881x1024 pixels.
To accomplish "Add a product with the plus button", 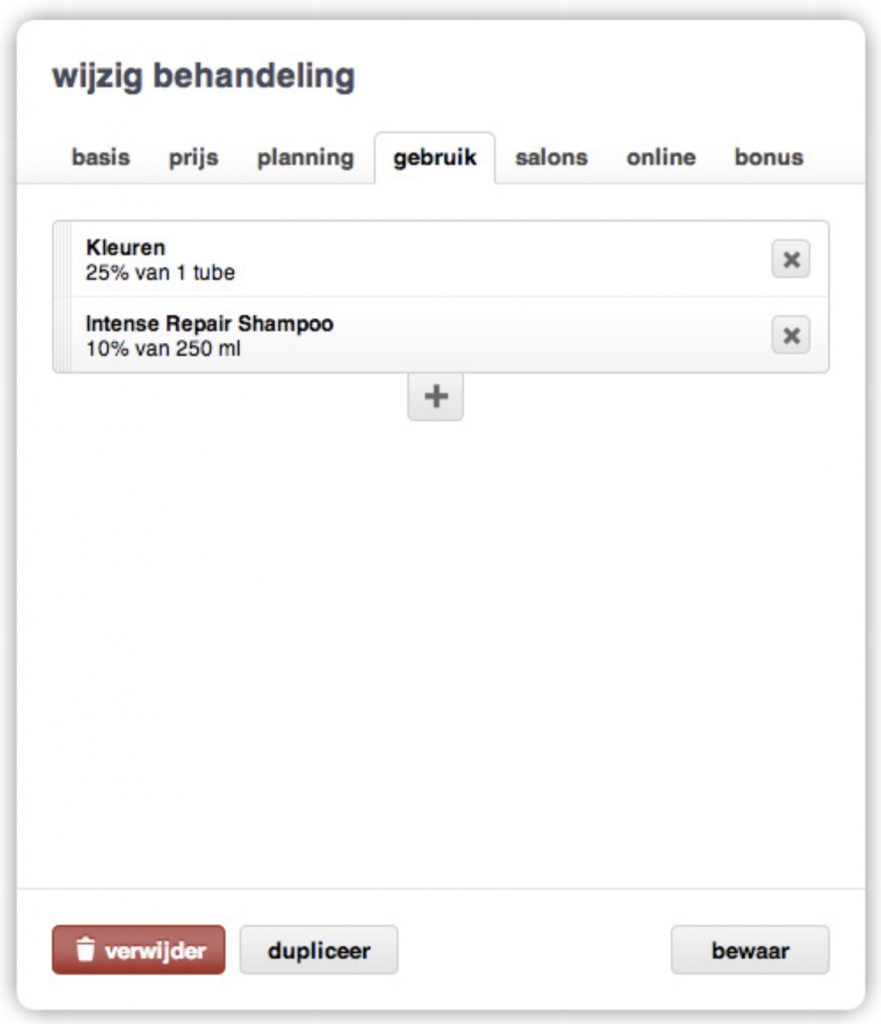I will point(435,397).
